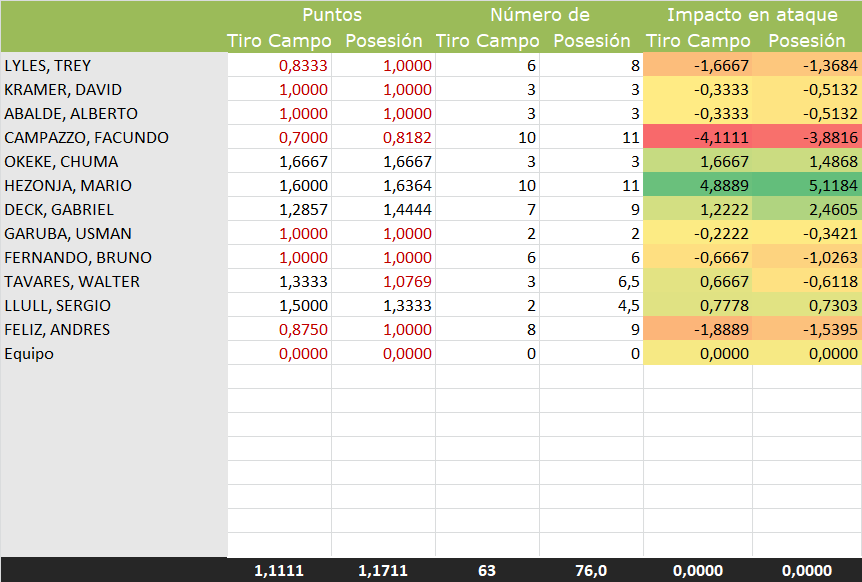Click the CAMPAZZO, FACUNDO row label
862x582 pixels.
86,138
